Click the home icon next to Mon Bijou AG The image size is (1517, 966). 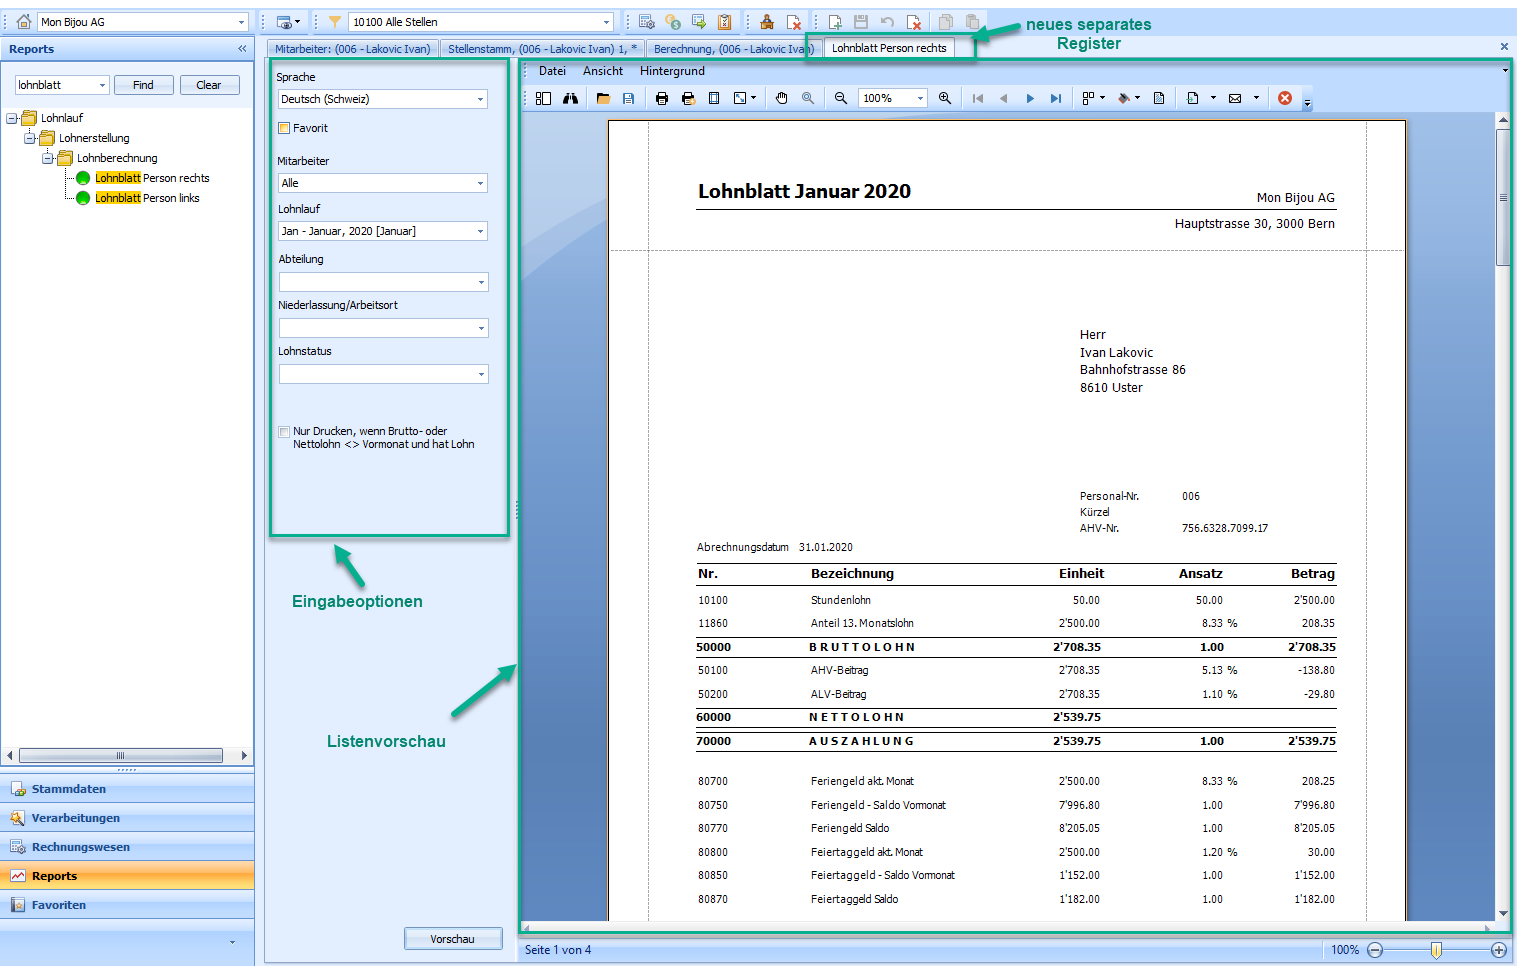pyautogui.click(x=23, y=22)
